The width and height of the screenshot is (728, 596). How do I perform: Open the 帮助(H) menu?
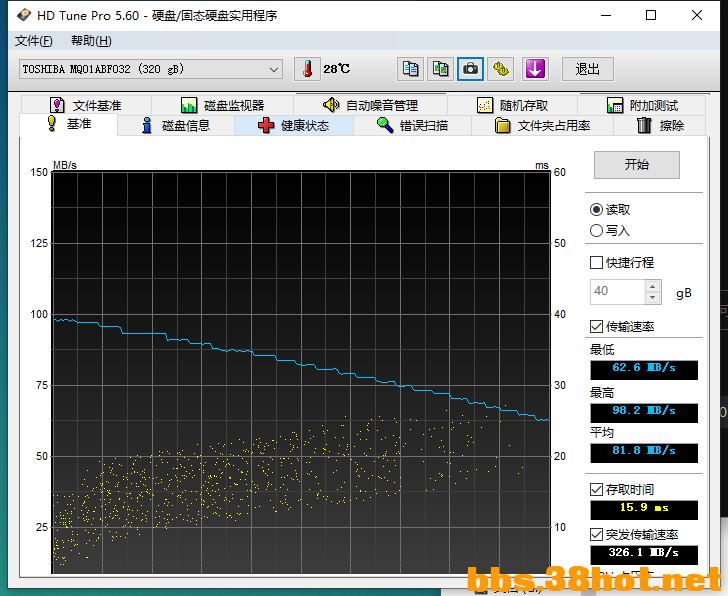pyautogui.click(x=91, y=41)
